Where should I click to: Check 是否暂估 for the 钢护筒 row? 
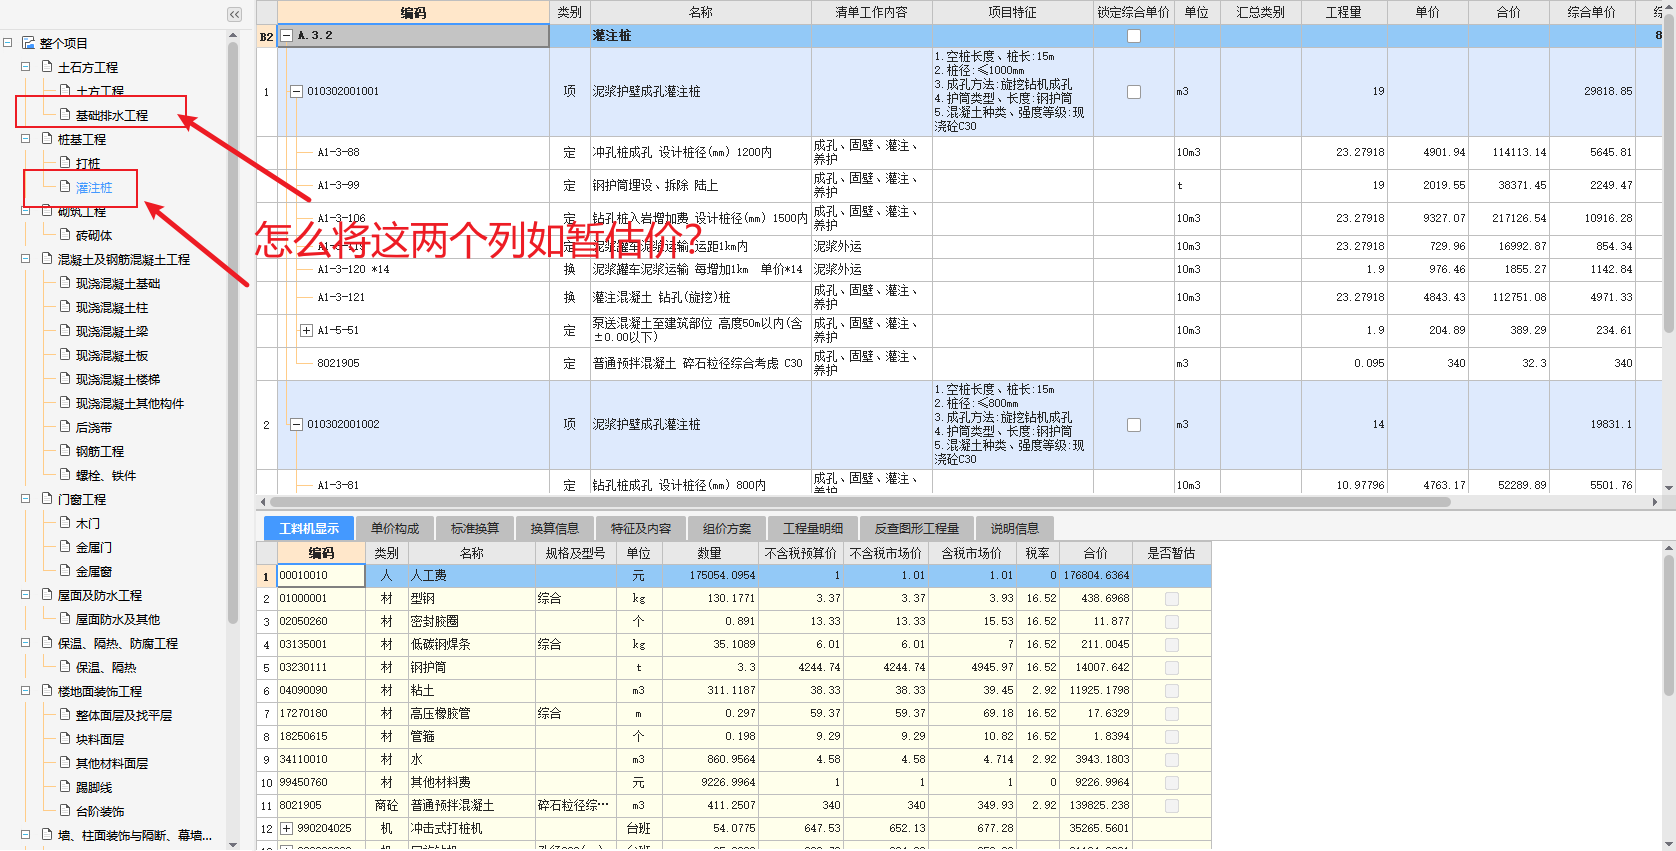(1172, 668)
